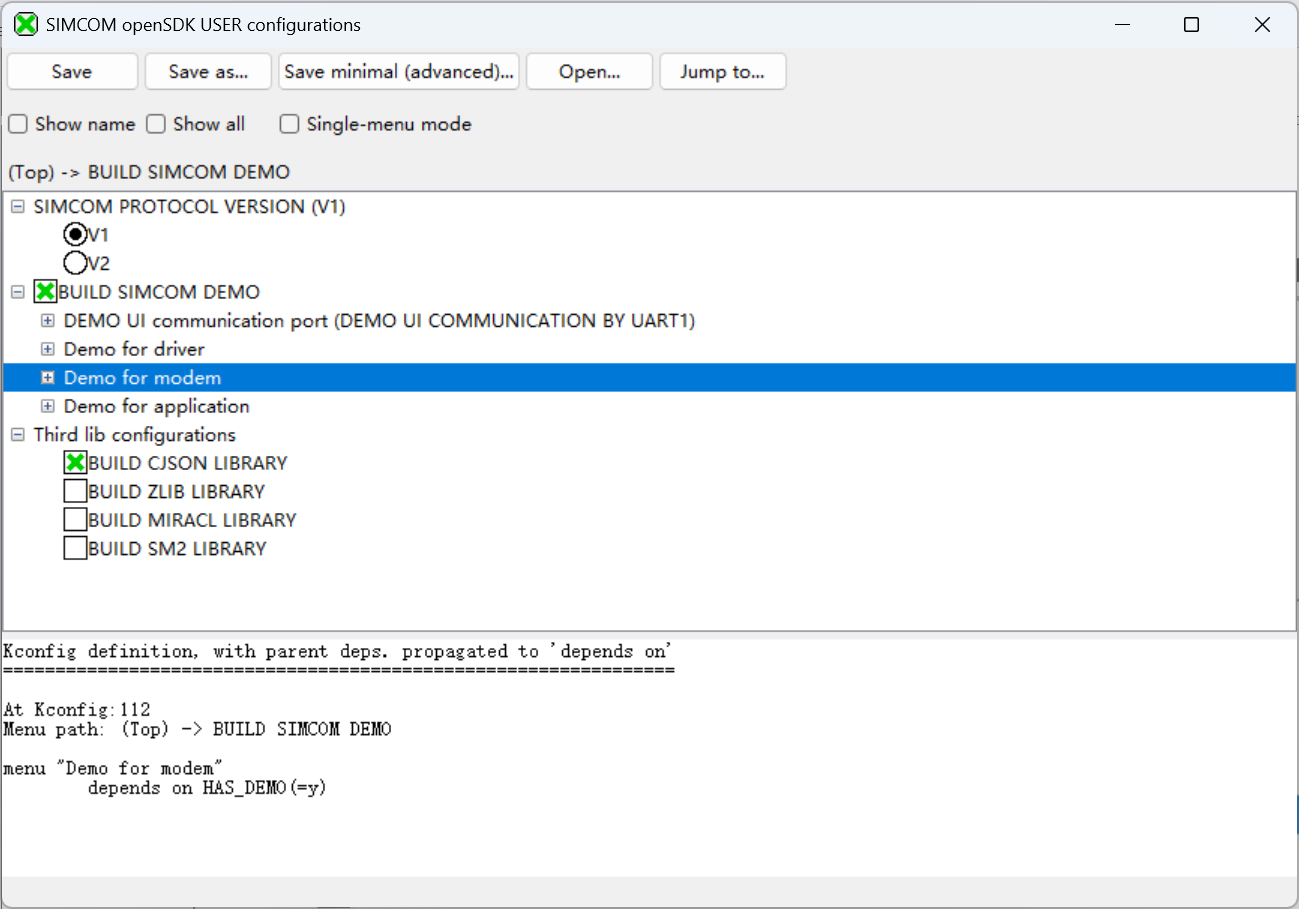Check BUILD SM2 LIBRARY checkbox

pyautogui.click(x=75, y=548)
